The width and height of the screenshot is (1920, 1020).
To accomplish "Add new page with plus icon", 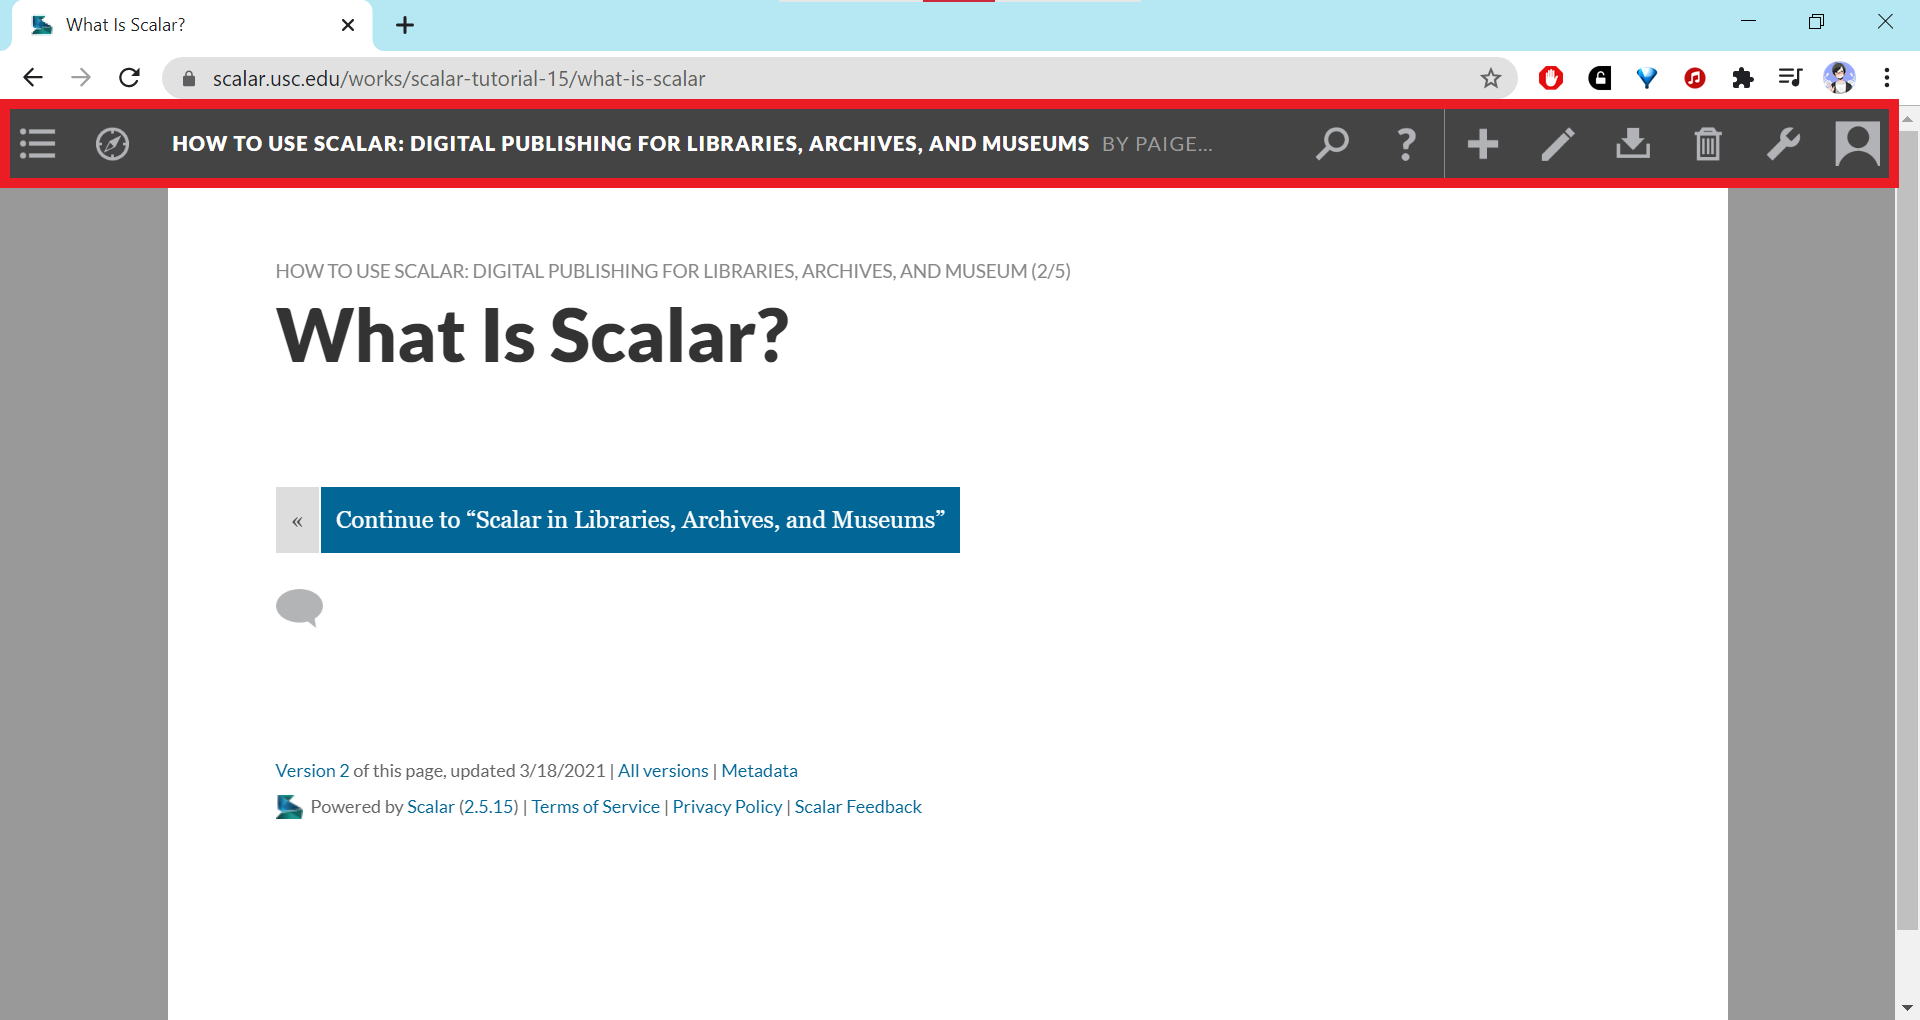I will point(1482,144).
